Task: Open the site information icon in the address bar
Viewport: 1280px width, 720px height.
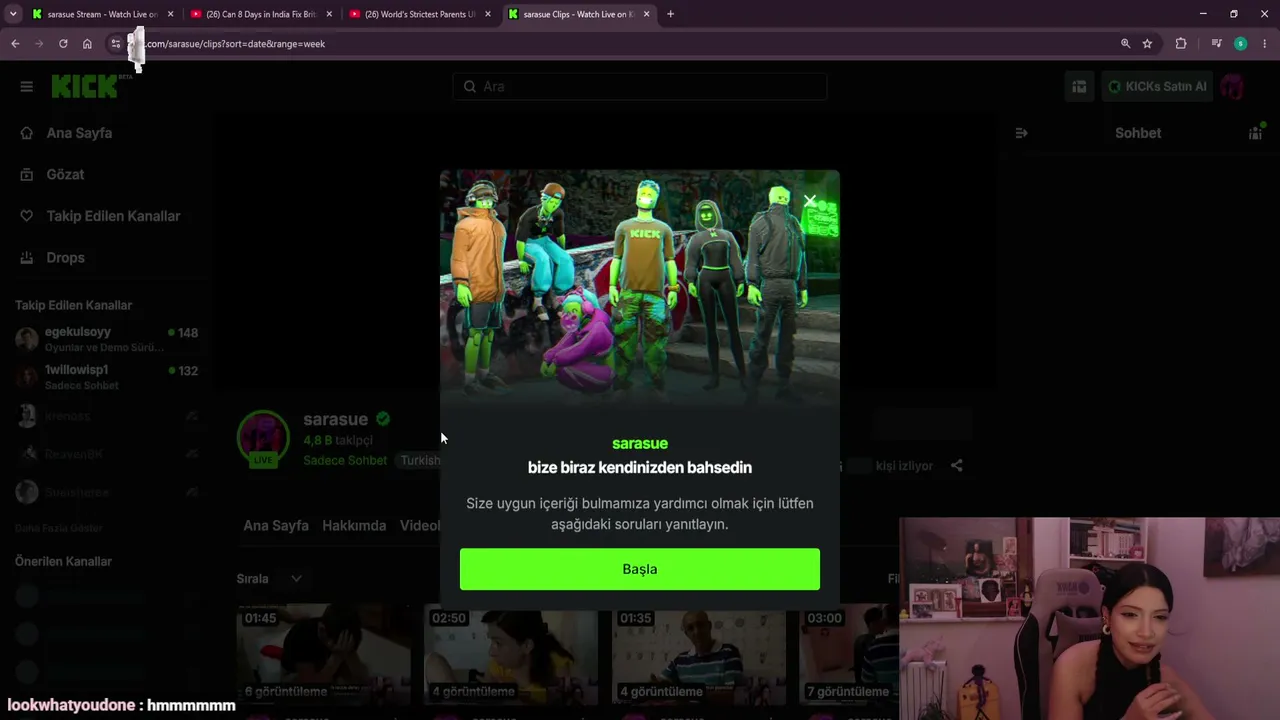Action: coord(116,44)
